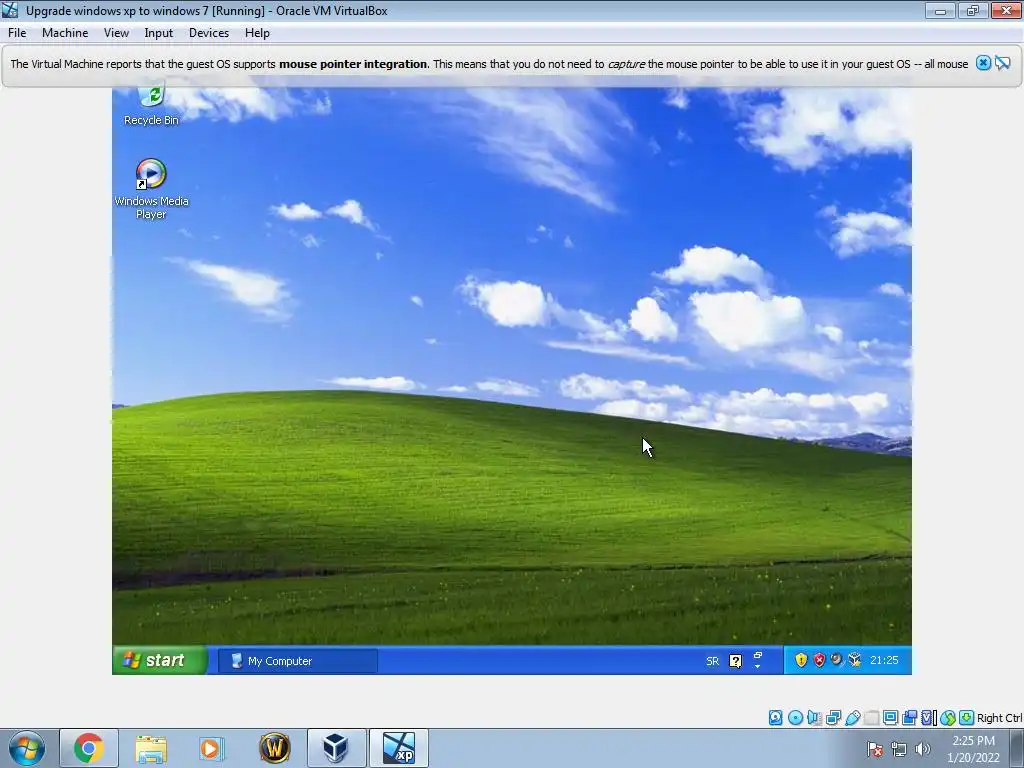Open the Action Center flag icon
This screenshot has width=1024, height=768.
[875, 749]
